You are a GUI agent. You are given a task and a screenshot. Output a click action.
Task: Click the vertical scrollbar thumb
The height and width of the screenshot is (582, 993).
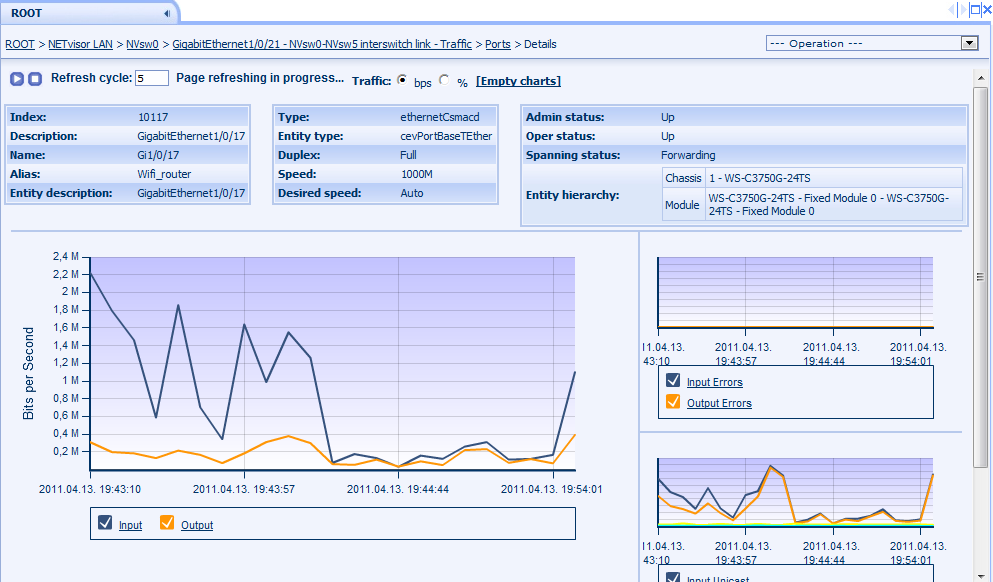980,277
